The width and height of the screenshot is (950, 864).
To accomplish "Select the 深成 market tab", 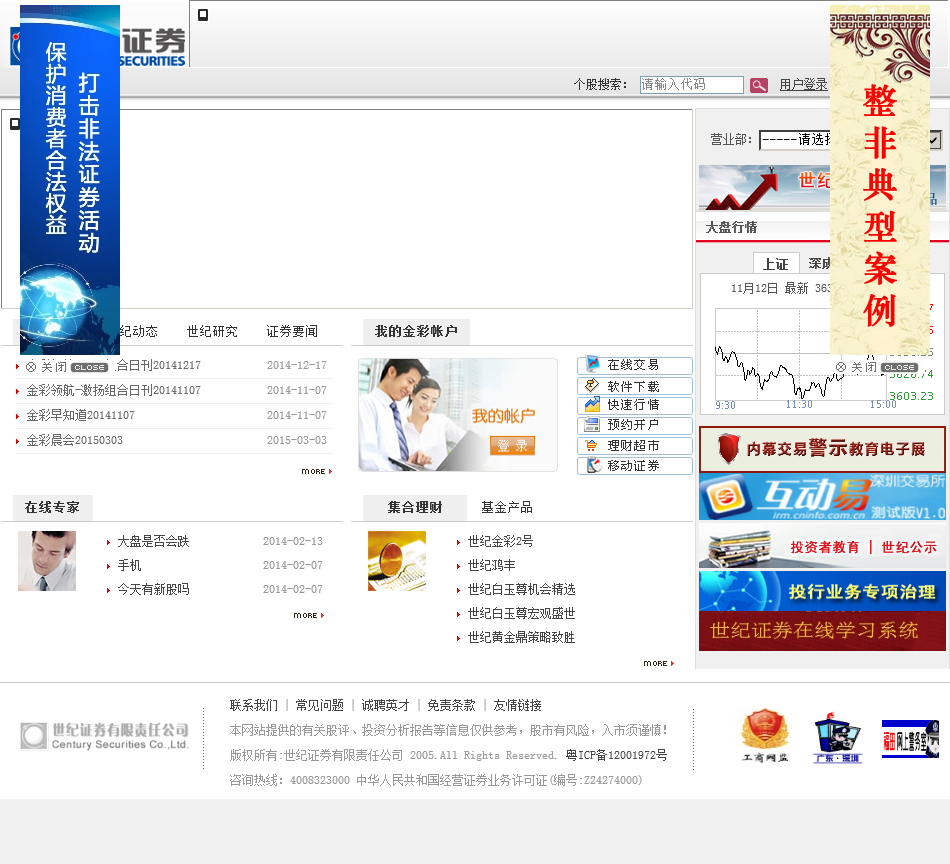I will pos(819,264).
